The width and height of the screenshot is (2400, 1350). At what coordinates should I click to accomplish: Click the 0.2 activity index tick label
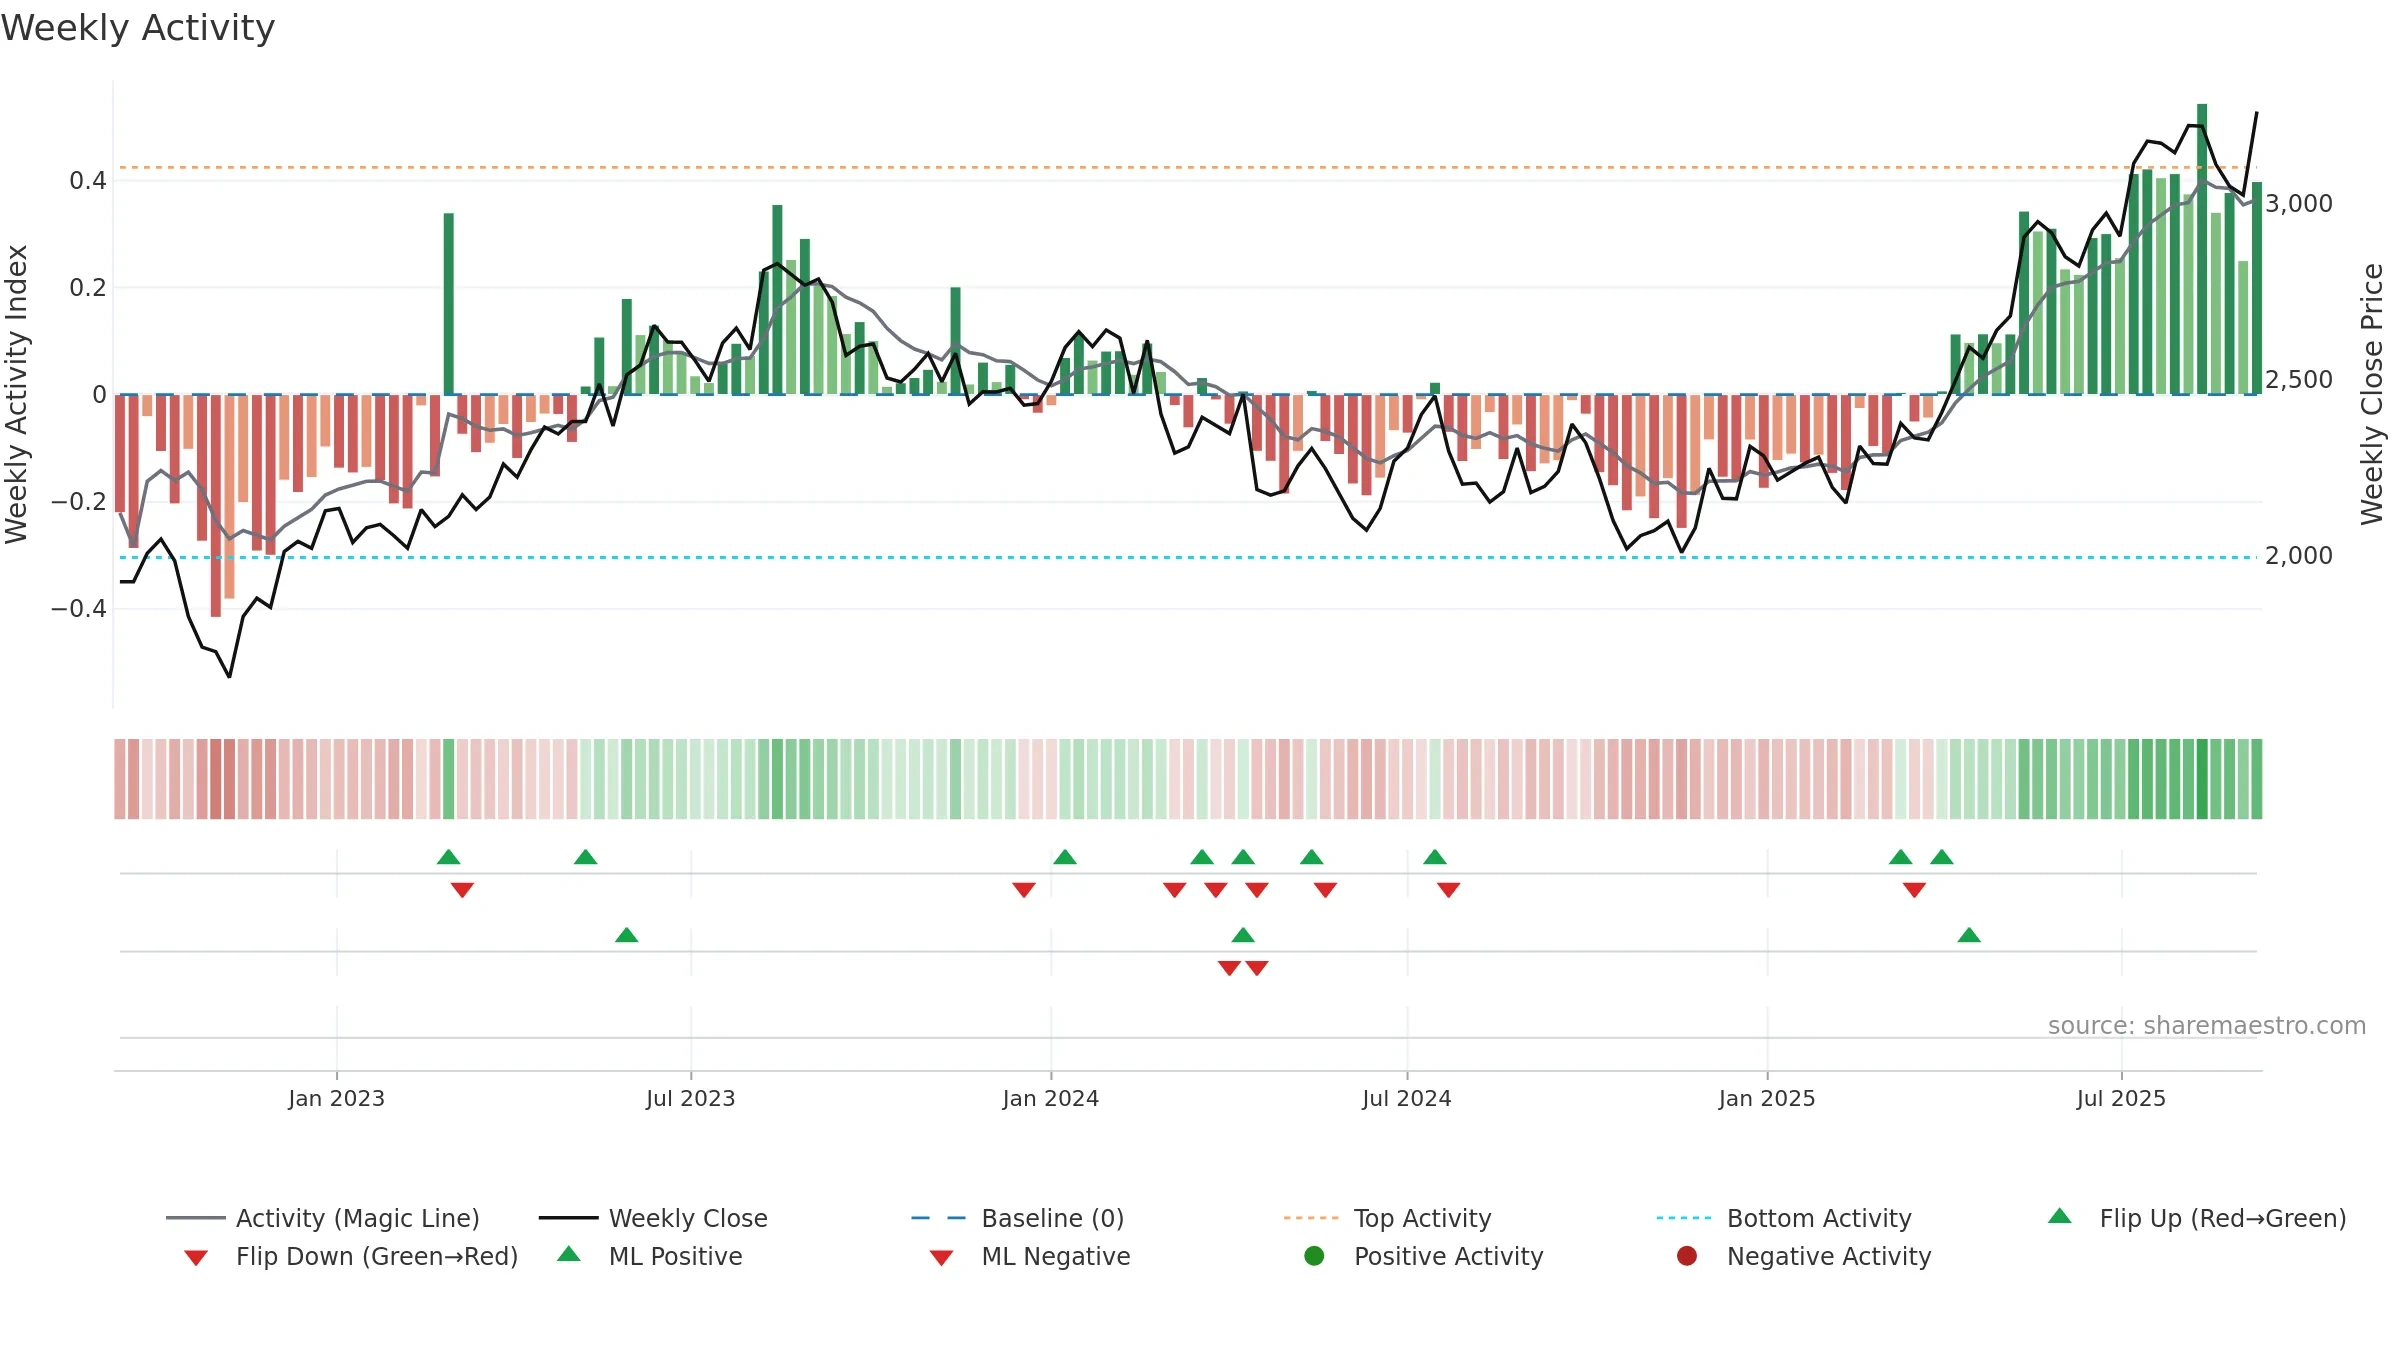[88, 288]
